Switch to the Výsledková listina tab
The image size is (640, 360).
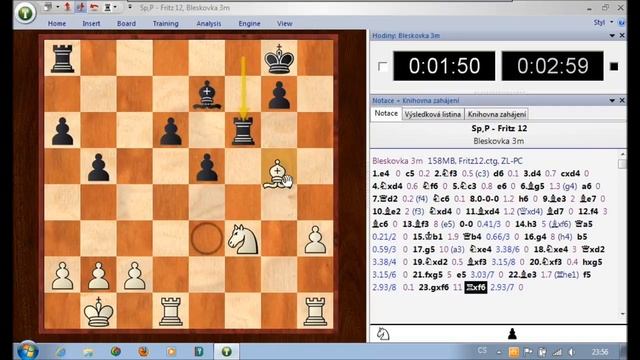click(433, 114)
